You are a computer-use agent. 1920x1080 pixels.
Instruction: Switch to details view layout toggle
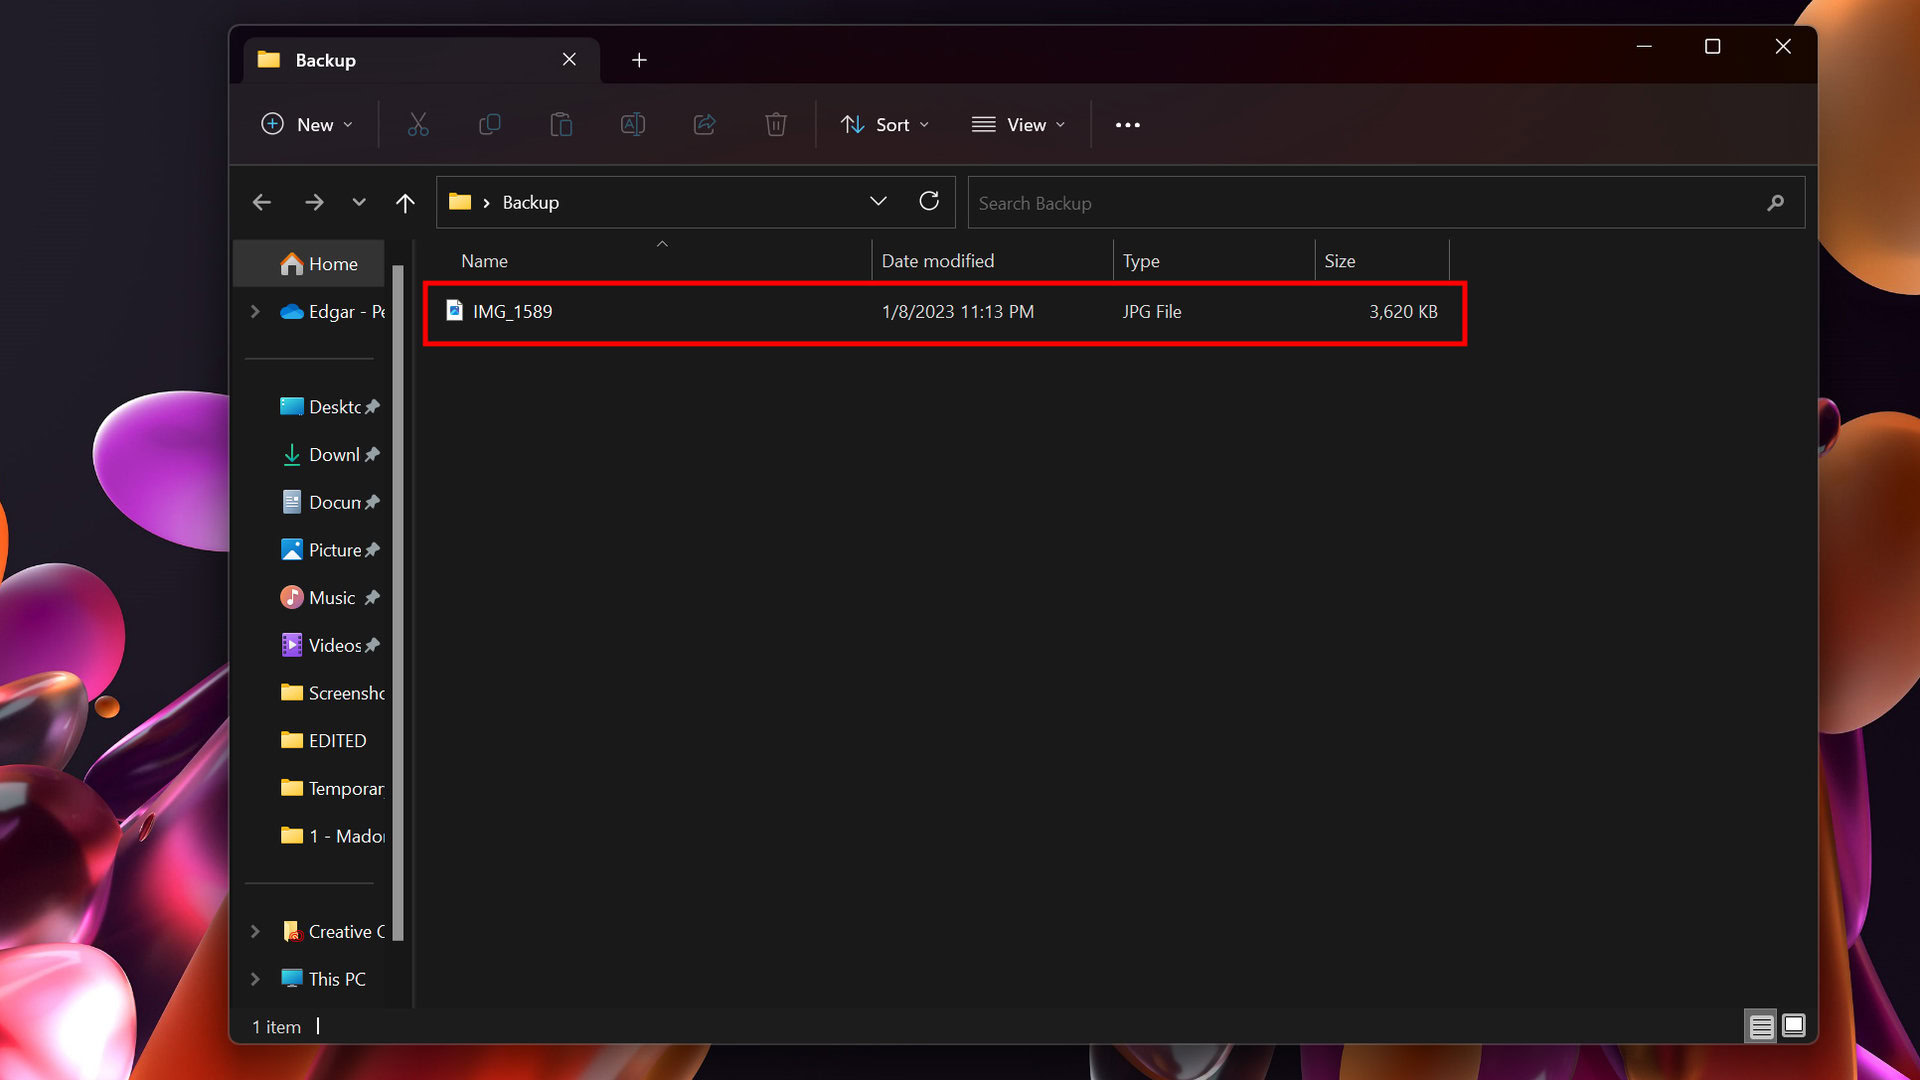pyautogui.click(x=1761, y=1026)
